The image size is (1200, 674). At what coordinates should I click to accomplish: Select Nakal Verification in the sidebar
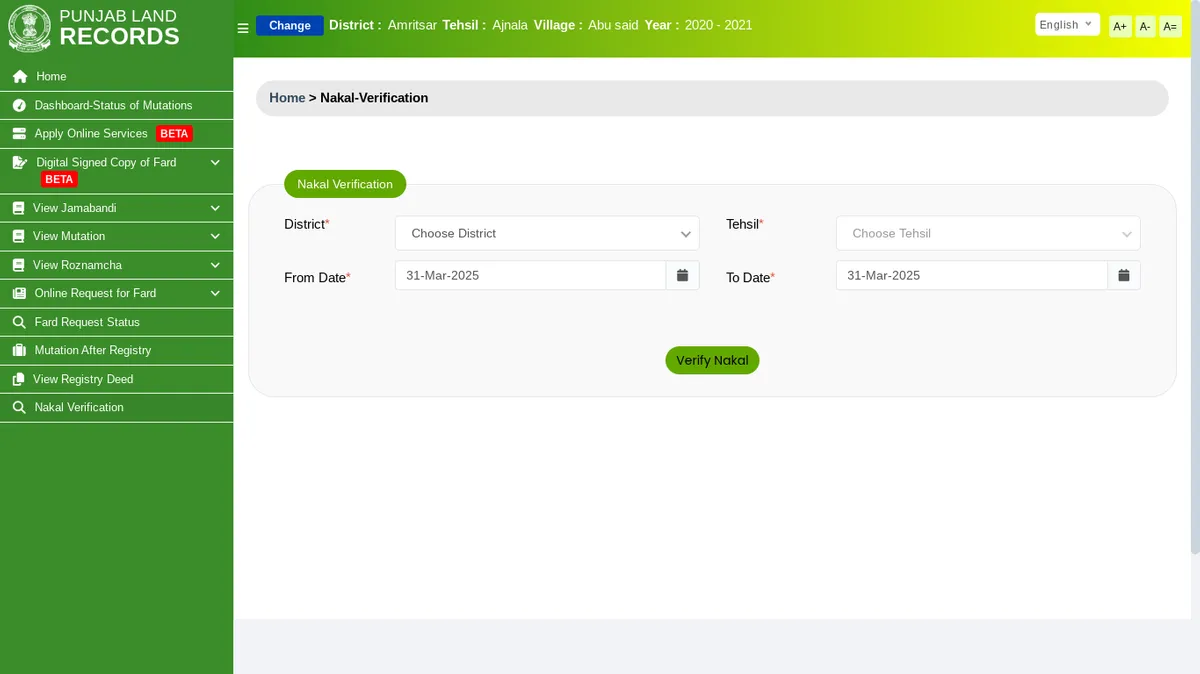click(x=79, y=407)
